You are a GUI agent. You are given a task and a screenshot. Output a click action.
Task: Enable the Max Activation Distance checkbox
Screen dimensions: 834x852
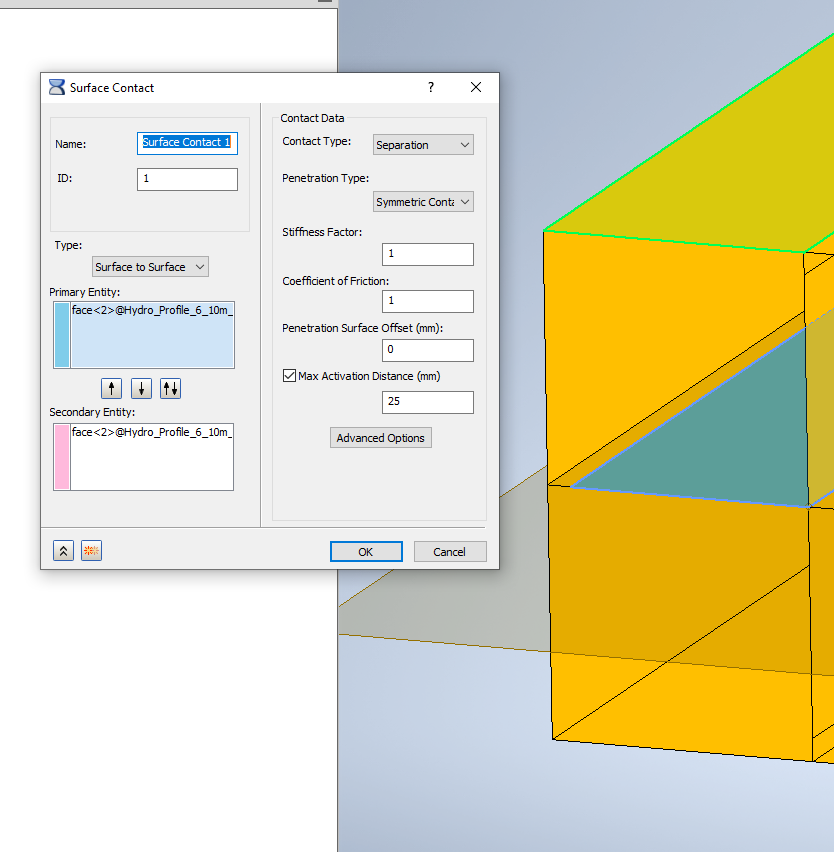(289, 375)
